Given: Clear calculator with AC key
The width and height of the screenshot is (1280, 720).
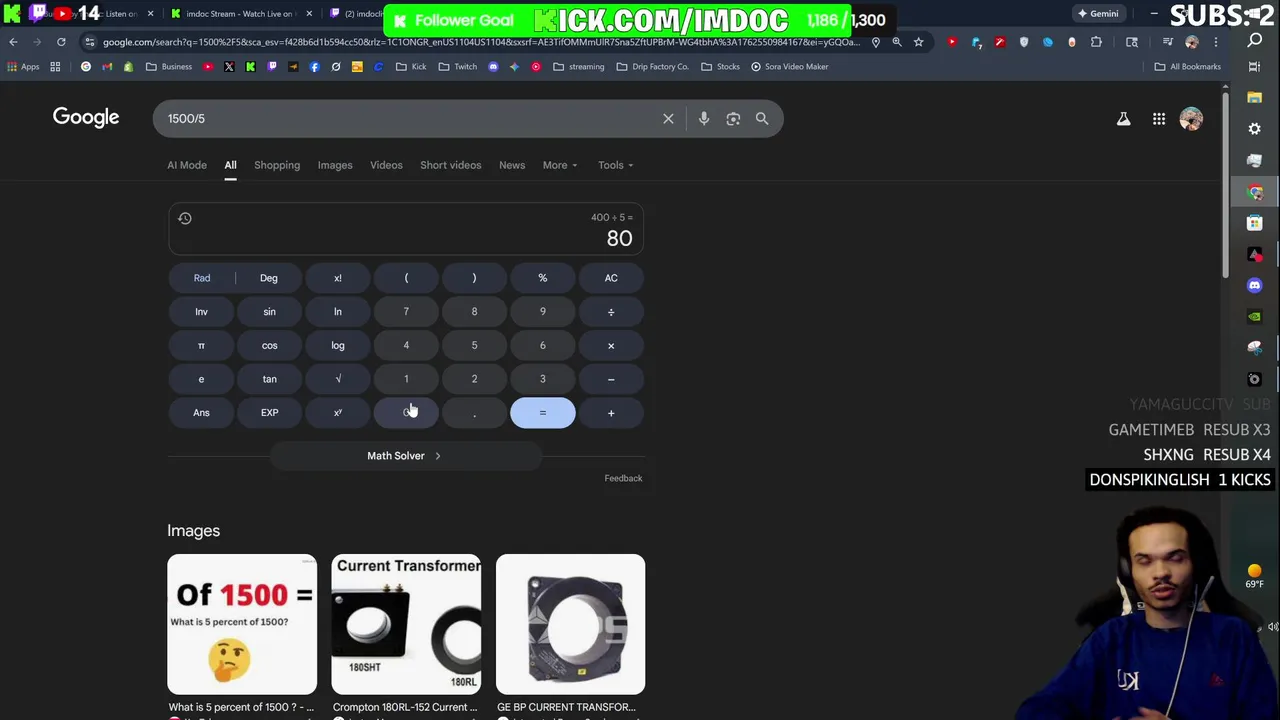Looking at the screenshot, I should pos(611,278).
